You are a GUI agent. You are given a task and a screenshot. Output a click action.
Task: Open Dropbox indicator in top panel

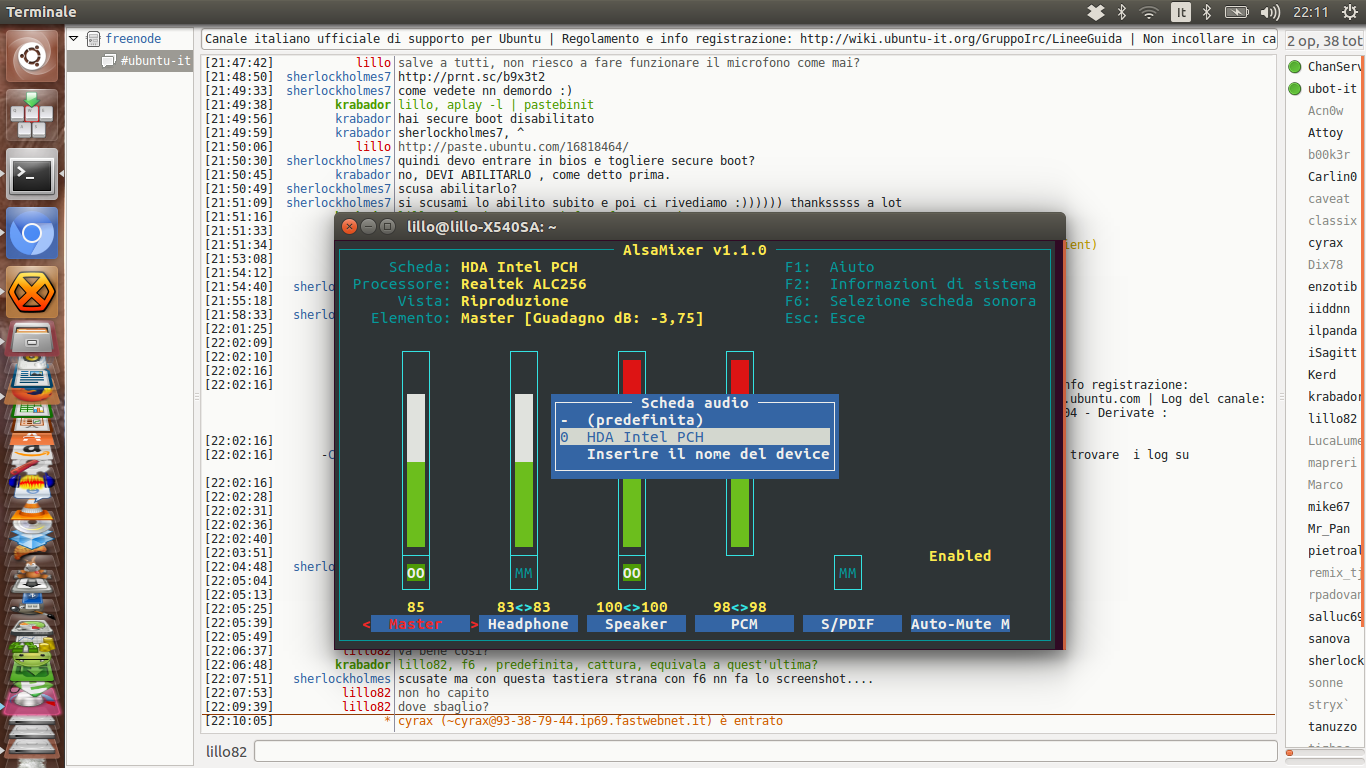(x=1096, y=12)
